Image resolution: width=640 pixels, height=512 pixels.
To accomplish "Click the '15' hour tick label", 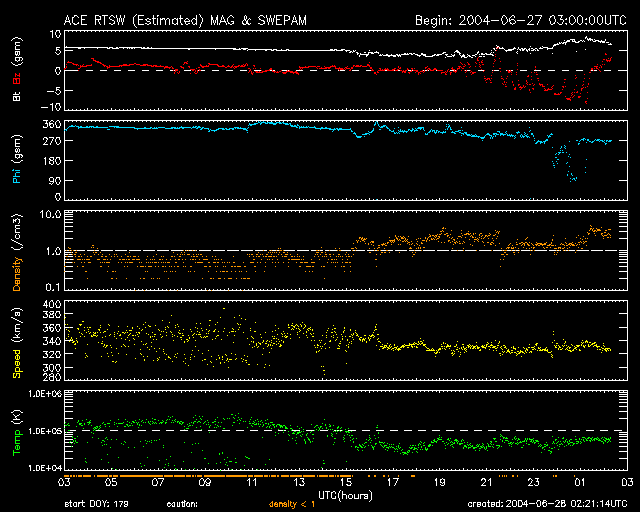I will coord(346,483).
